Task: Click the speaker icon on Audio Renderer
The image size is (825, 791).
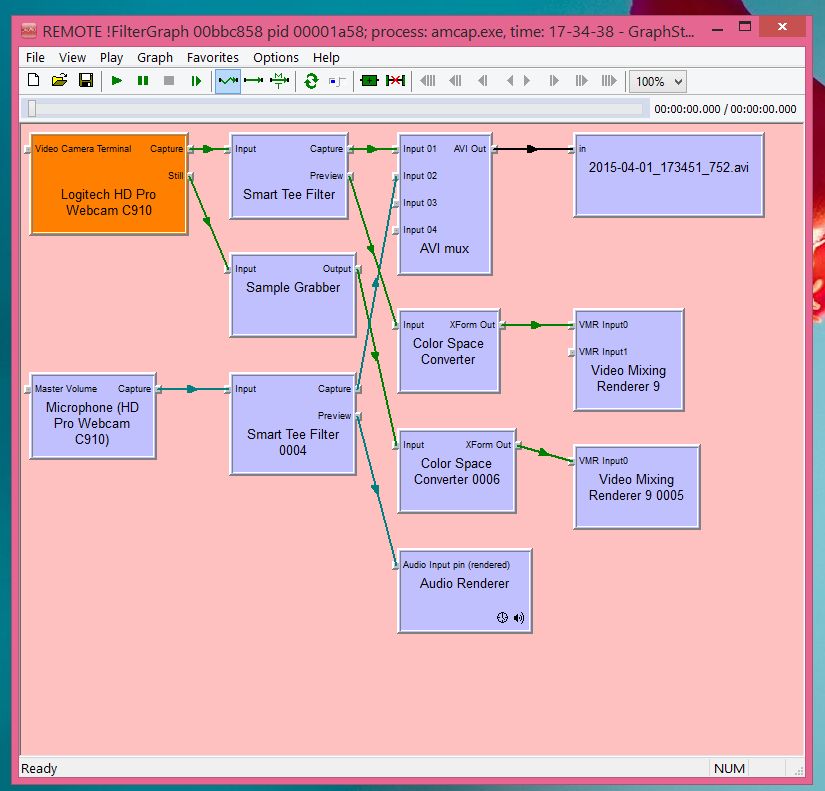Action: (x=519, y=617)
